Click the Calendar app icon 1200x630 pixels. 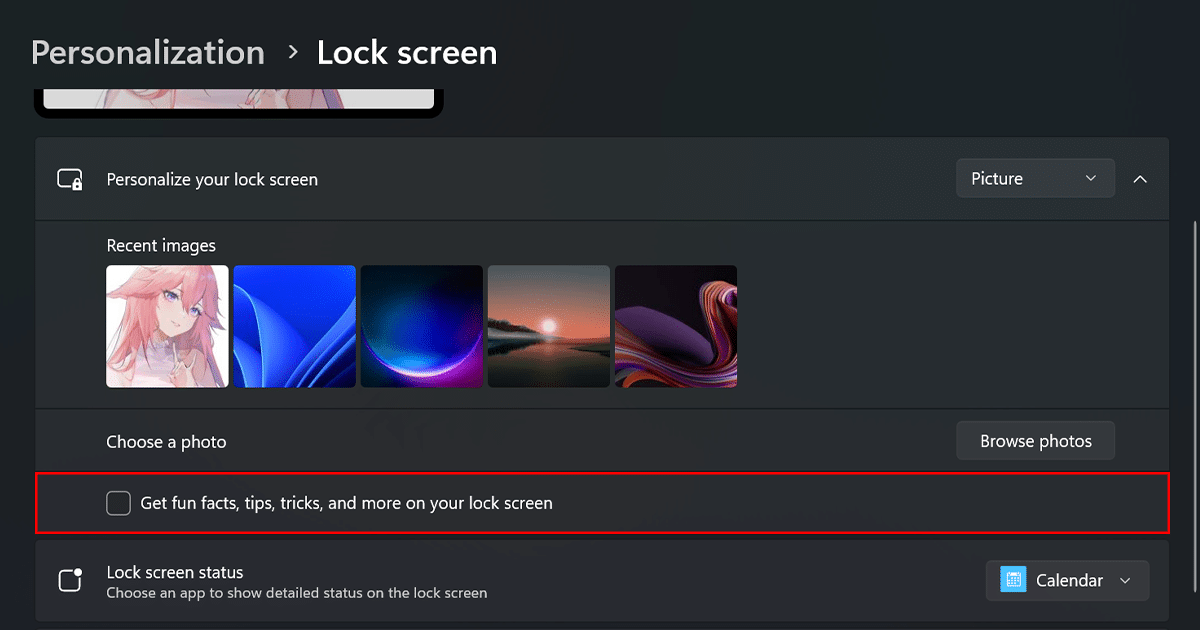point(1013,581)
